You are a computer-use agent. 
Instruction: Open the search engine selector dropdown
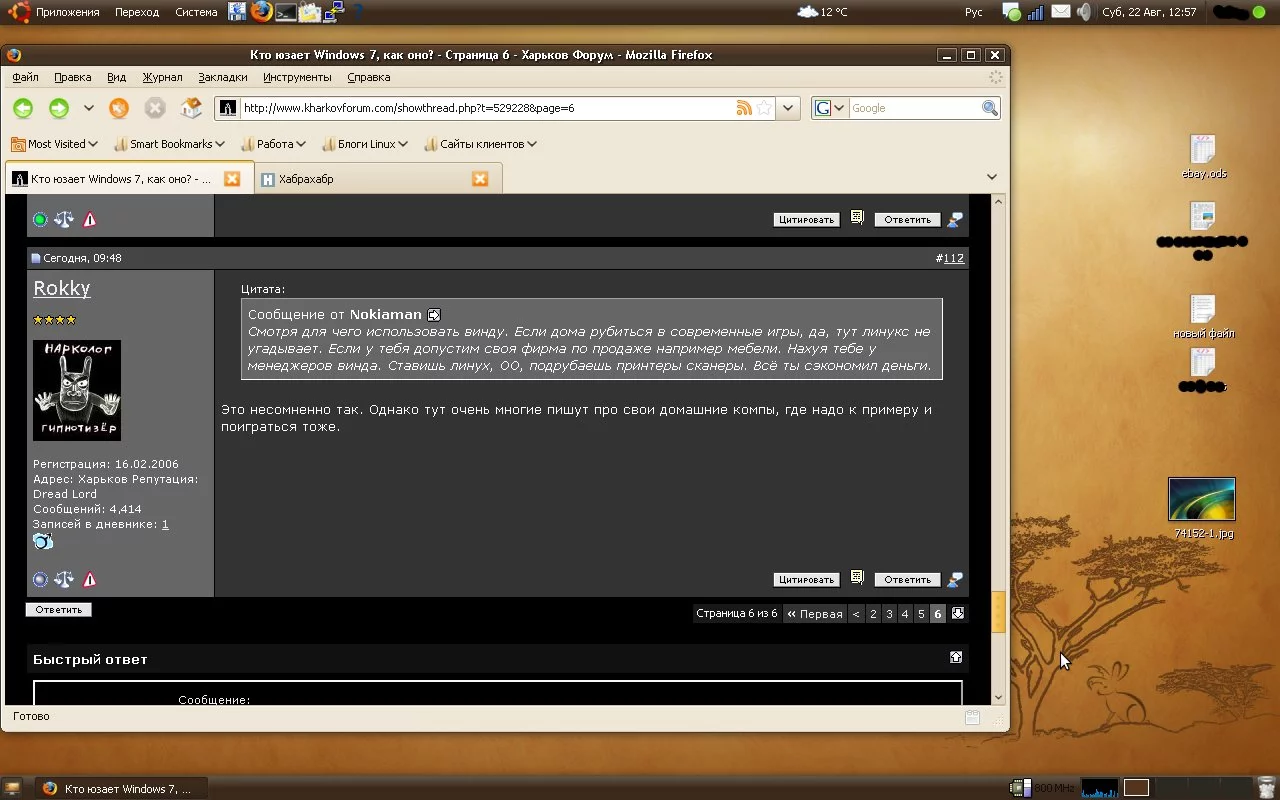point(830,108)
